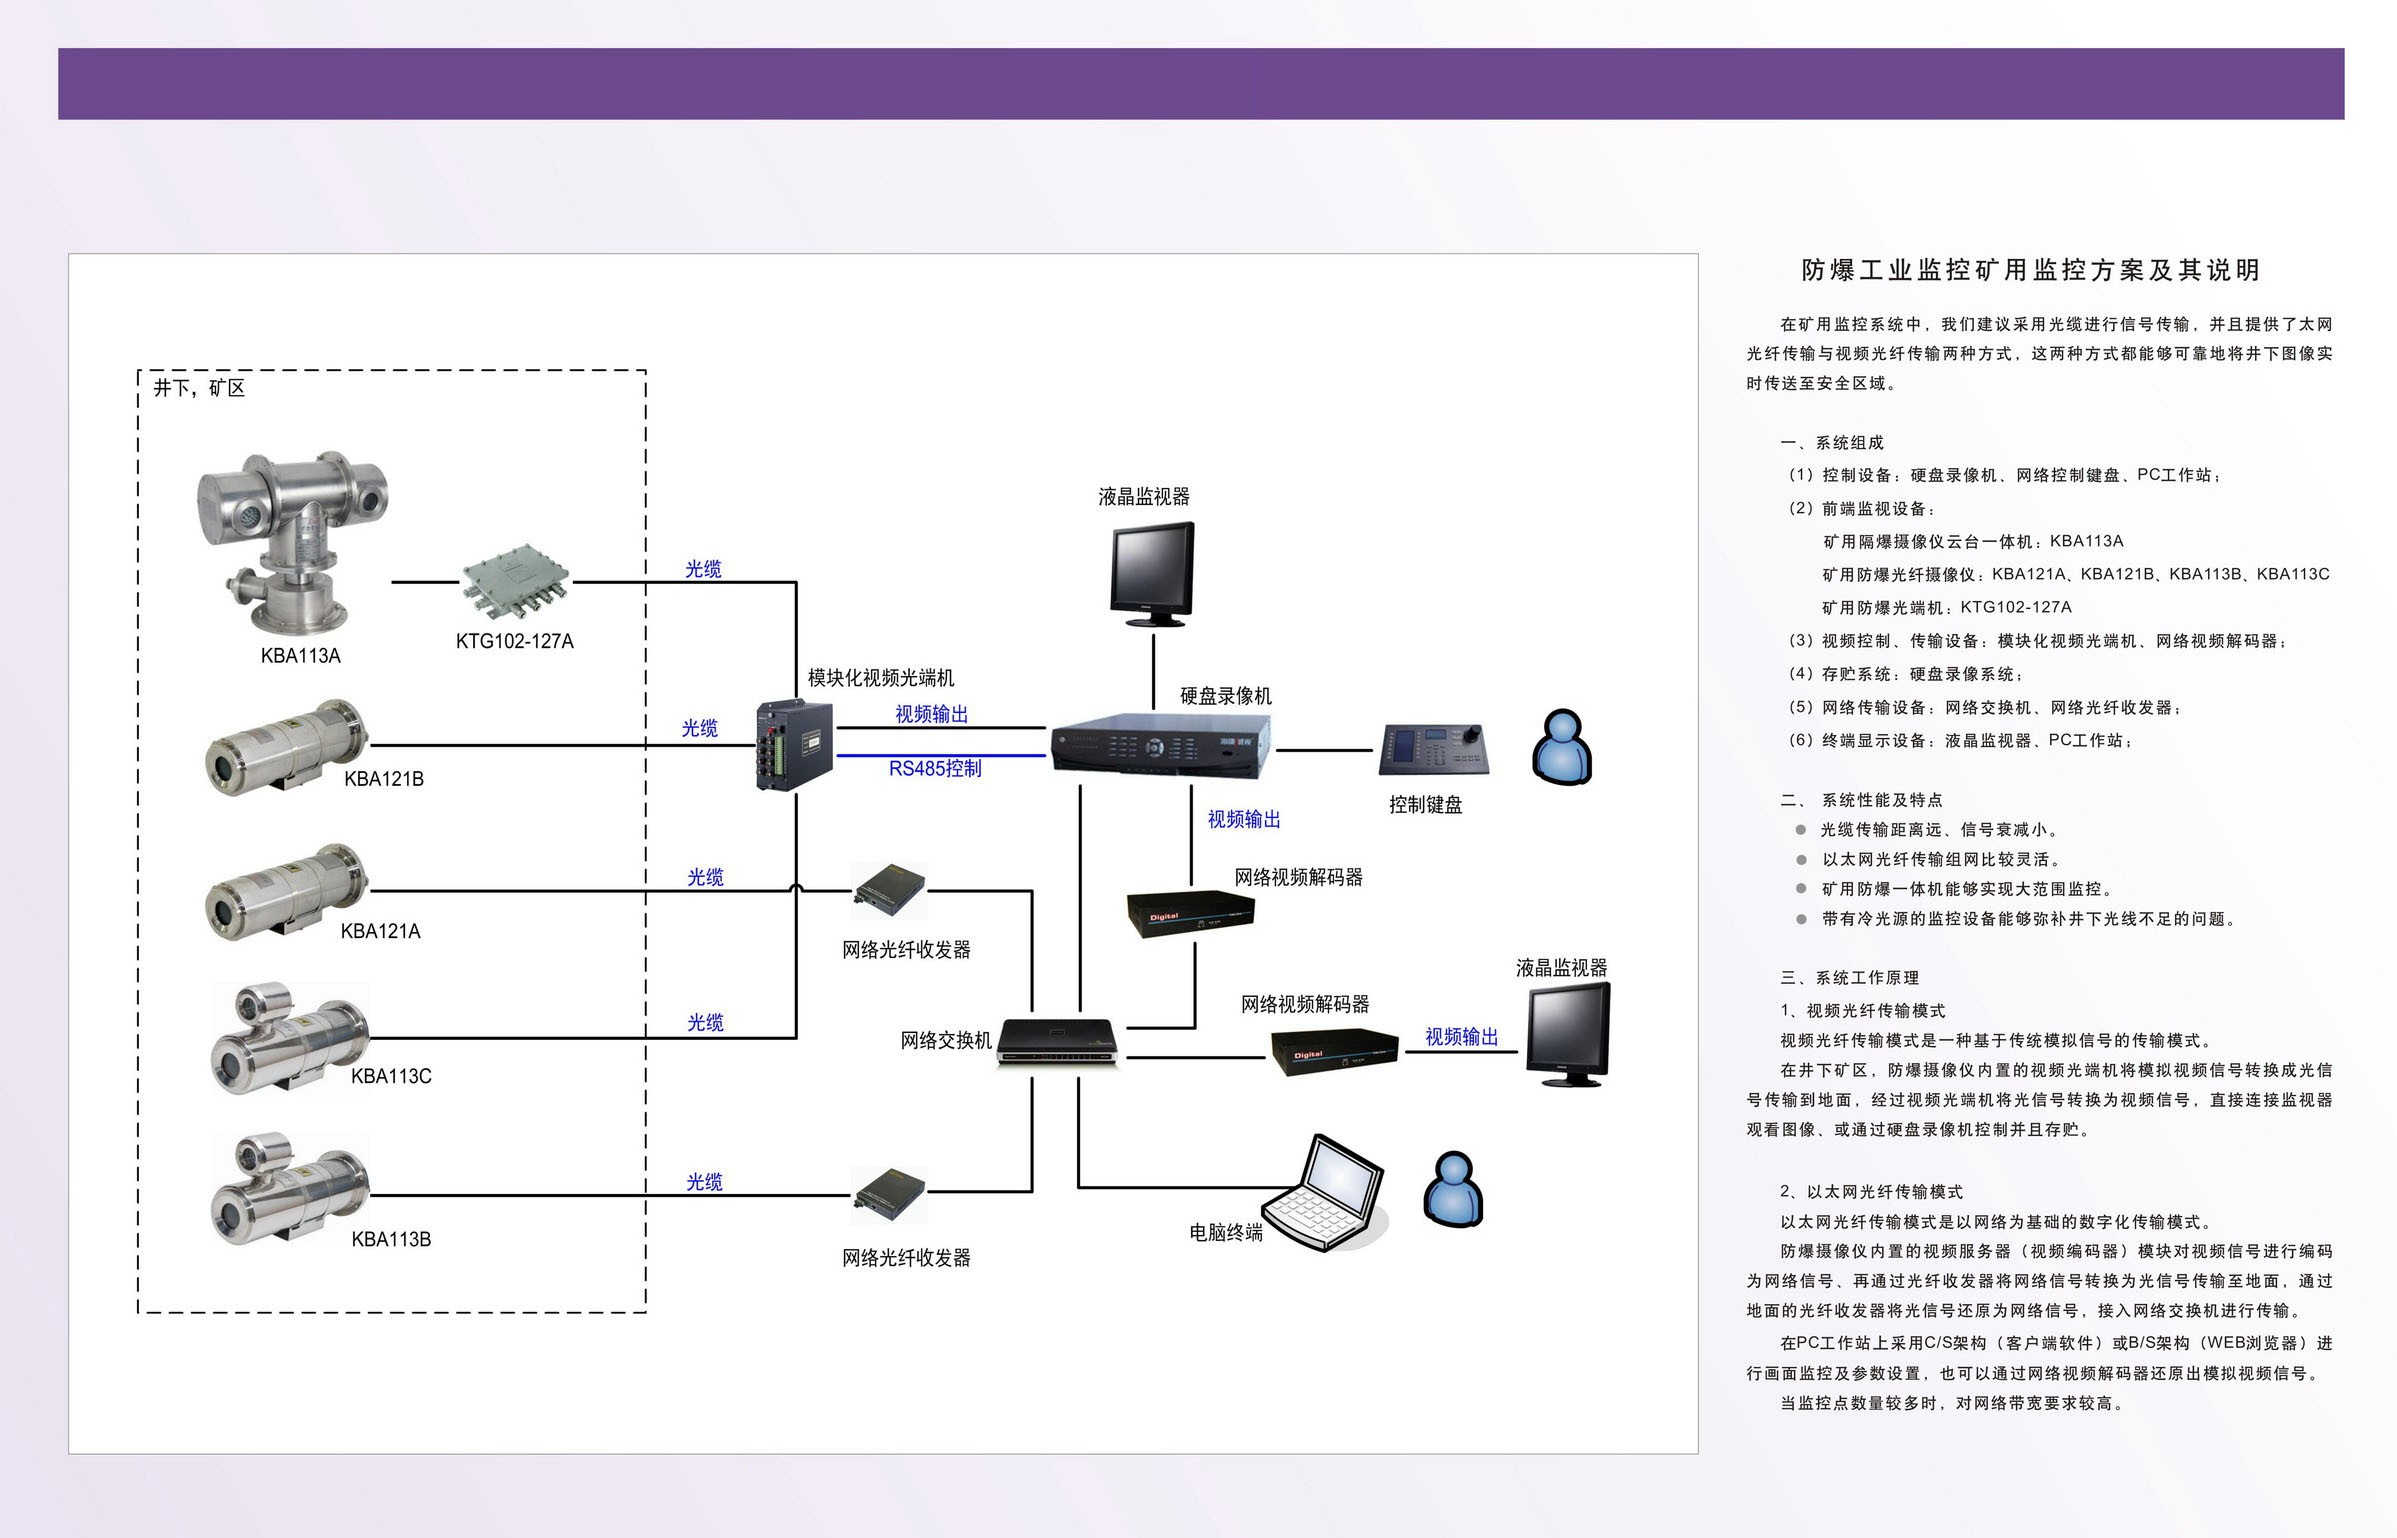Viewport: 2397px width, 1538px height.
Task: Click the 井下，矿区 dashed box label
Action: click(199, 388)
